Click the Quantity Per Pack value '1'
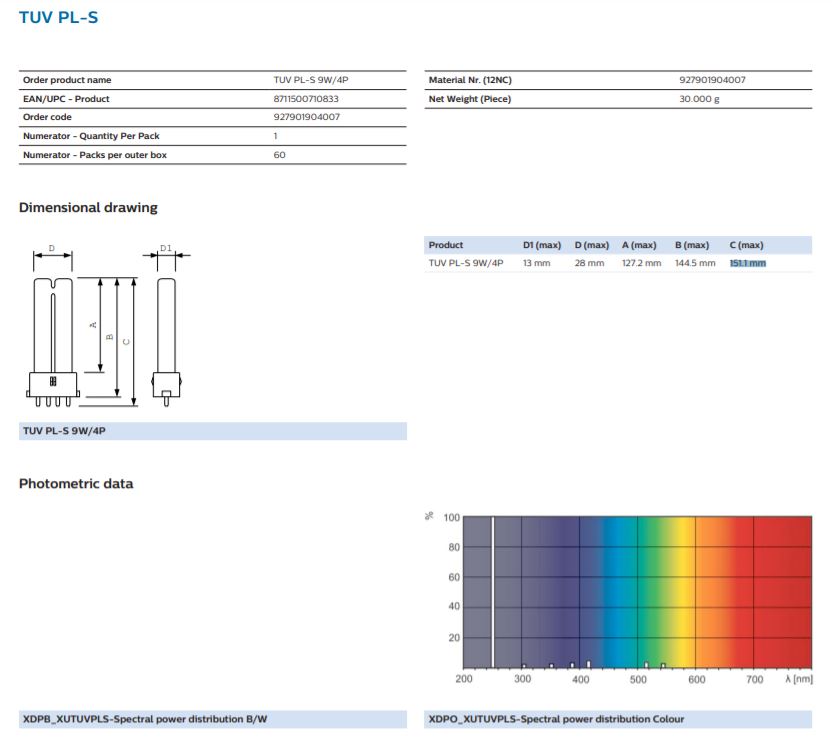The image size is (832, 742). (275, 136)
